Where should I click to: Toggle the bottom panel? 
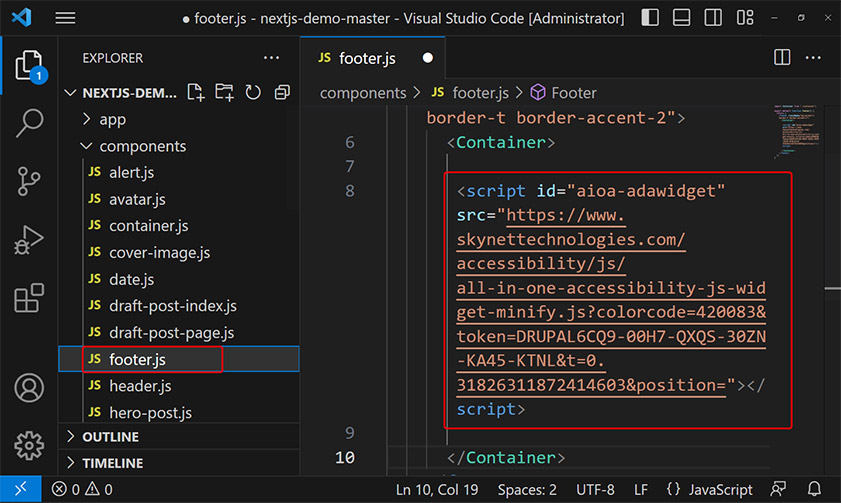click(681, 18)
